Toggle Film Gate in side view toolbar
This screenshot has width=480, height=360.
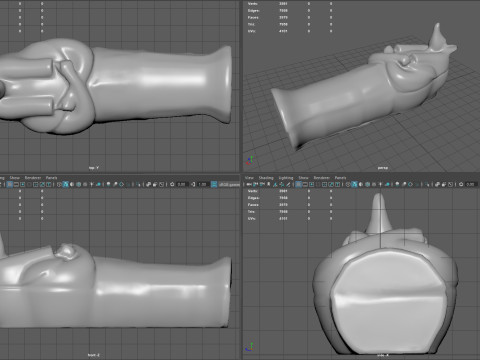[x=305, y=184]
